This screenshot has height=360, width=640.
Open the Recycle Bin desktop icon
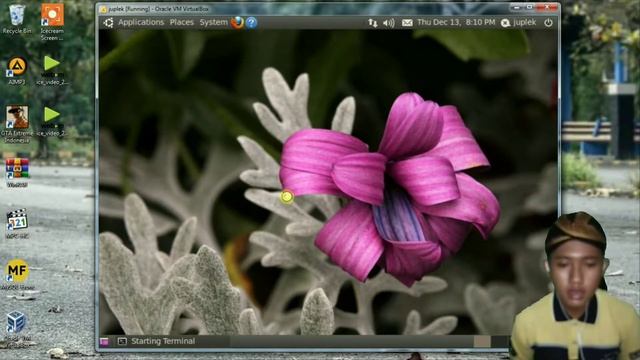17,19
